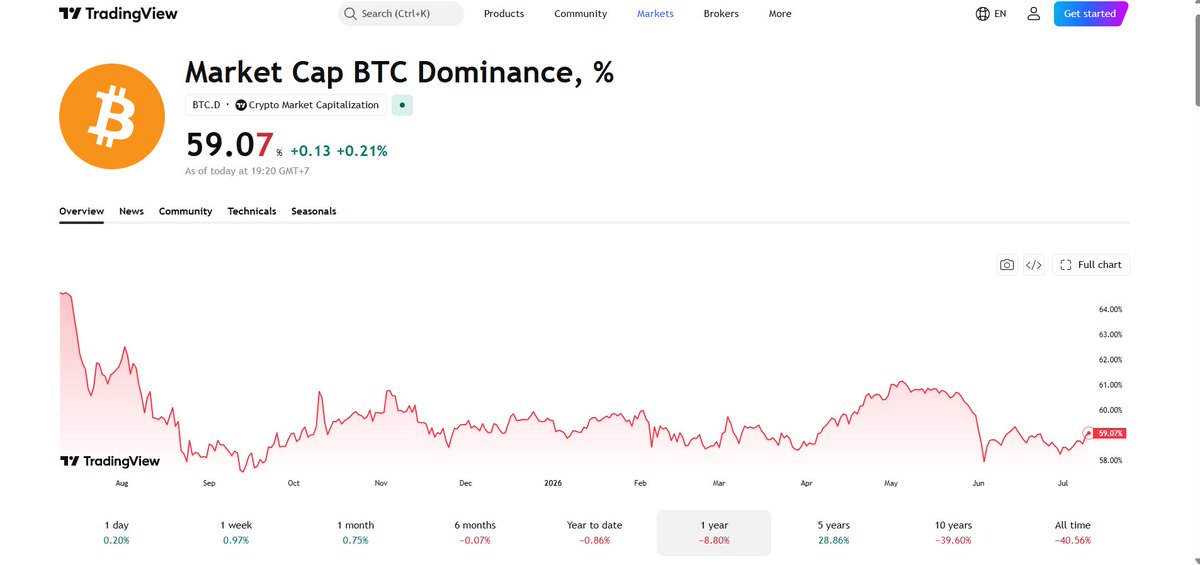1200x565 pixels.
Task: Click the Get started button
Action: click(1090, 14)
